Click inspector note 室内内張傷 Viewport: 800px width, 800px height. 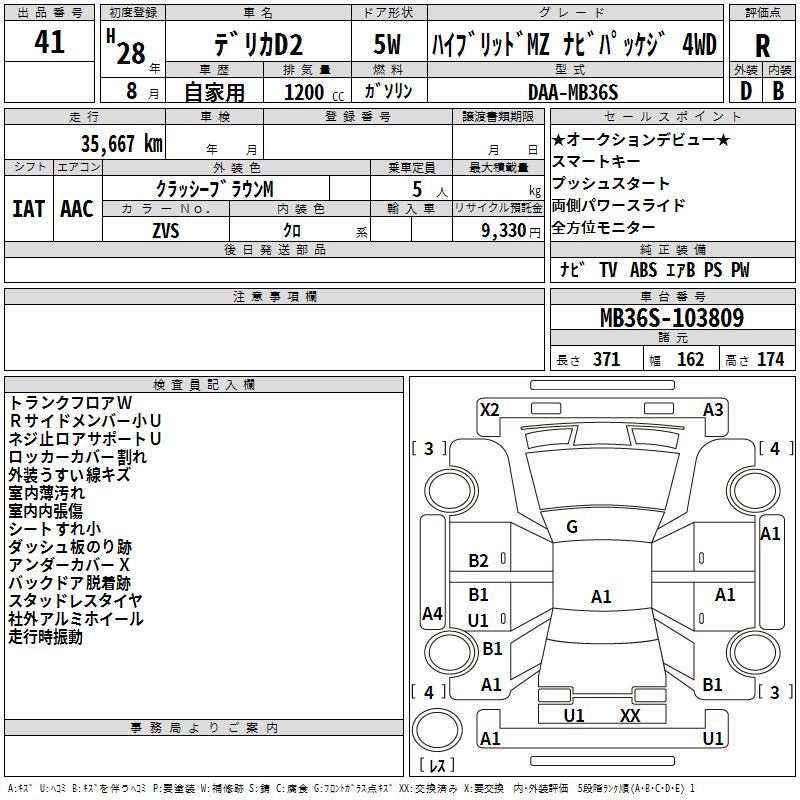tap(45, 511)
